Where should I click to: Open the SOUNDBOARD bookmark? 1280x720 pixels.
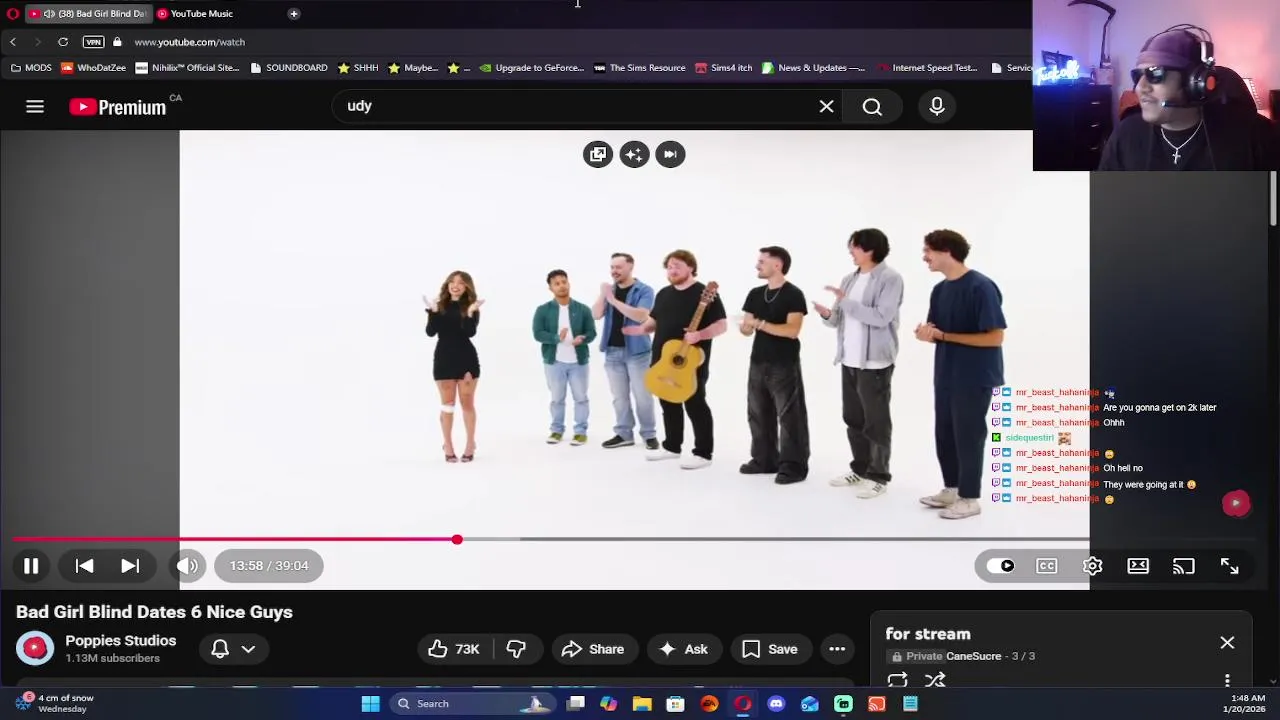pos(289,68)
